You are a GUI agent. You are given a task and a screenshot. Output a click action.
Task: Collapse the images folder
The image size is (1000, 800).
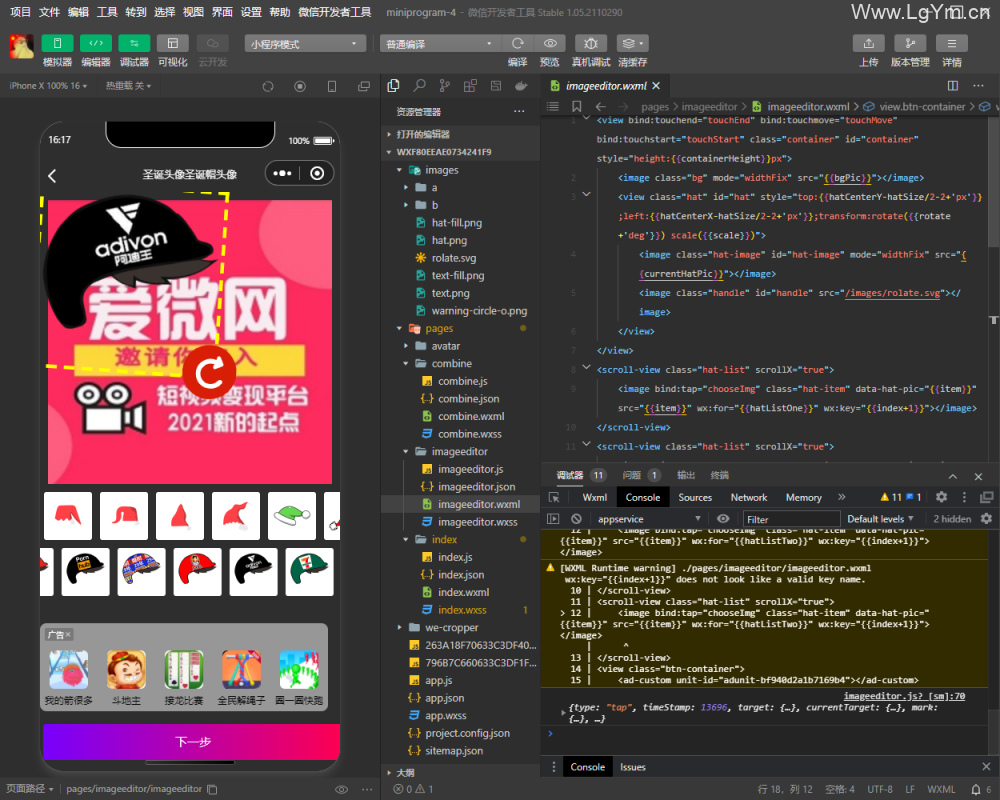tap(399, 170)
